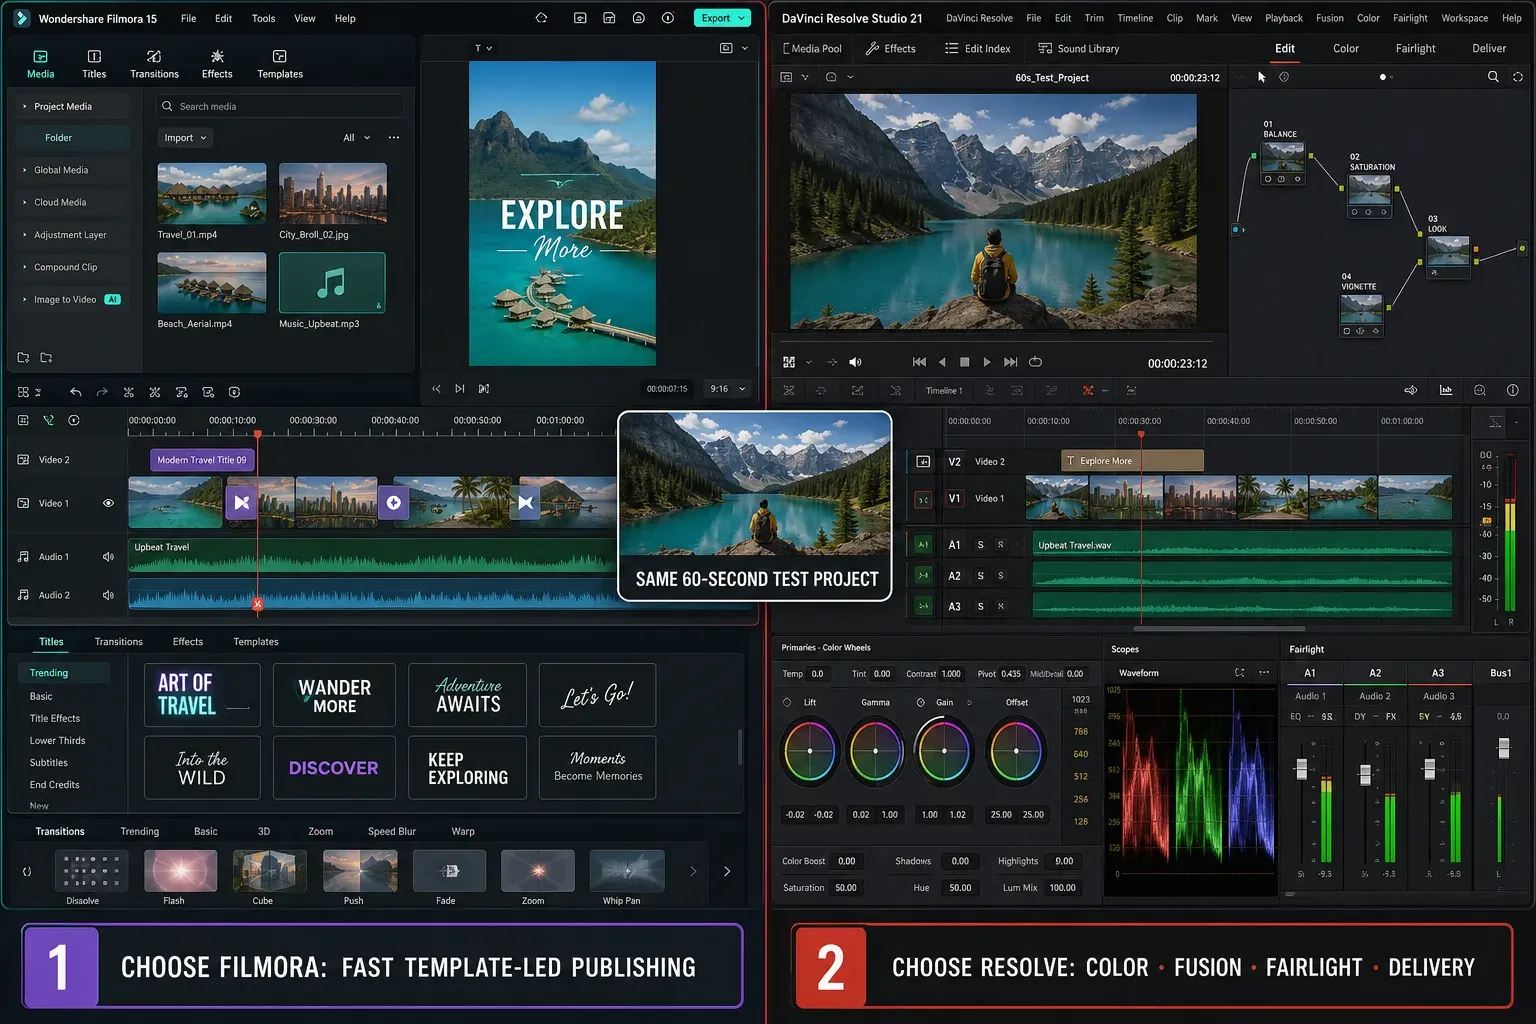Open the Media tab in Filmora
The height and width of the screenshot is (1024, 1536).
coord(40,64)
